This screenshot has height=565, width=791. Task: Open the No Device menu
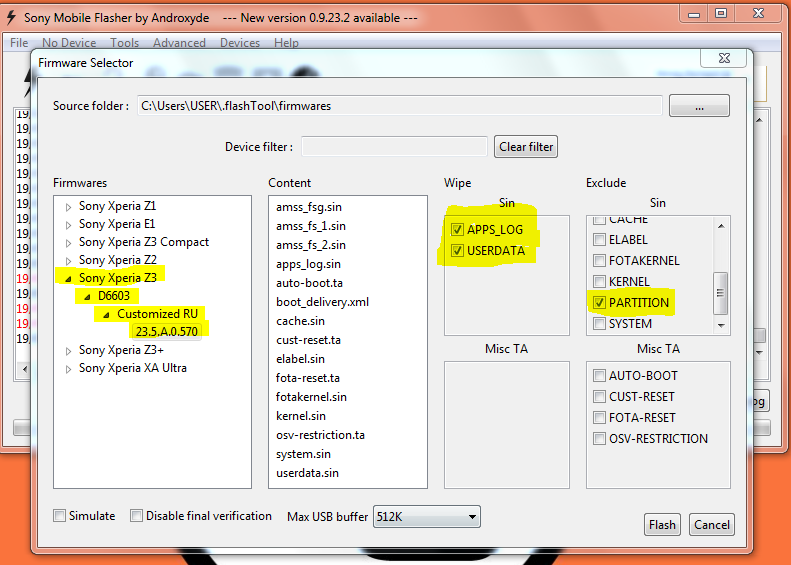point(69,43)
